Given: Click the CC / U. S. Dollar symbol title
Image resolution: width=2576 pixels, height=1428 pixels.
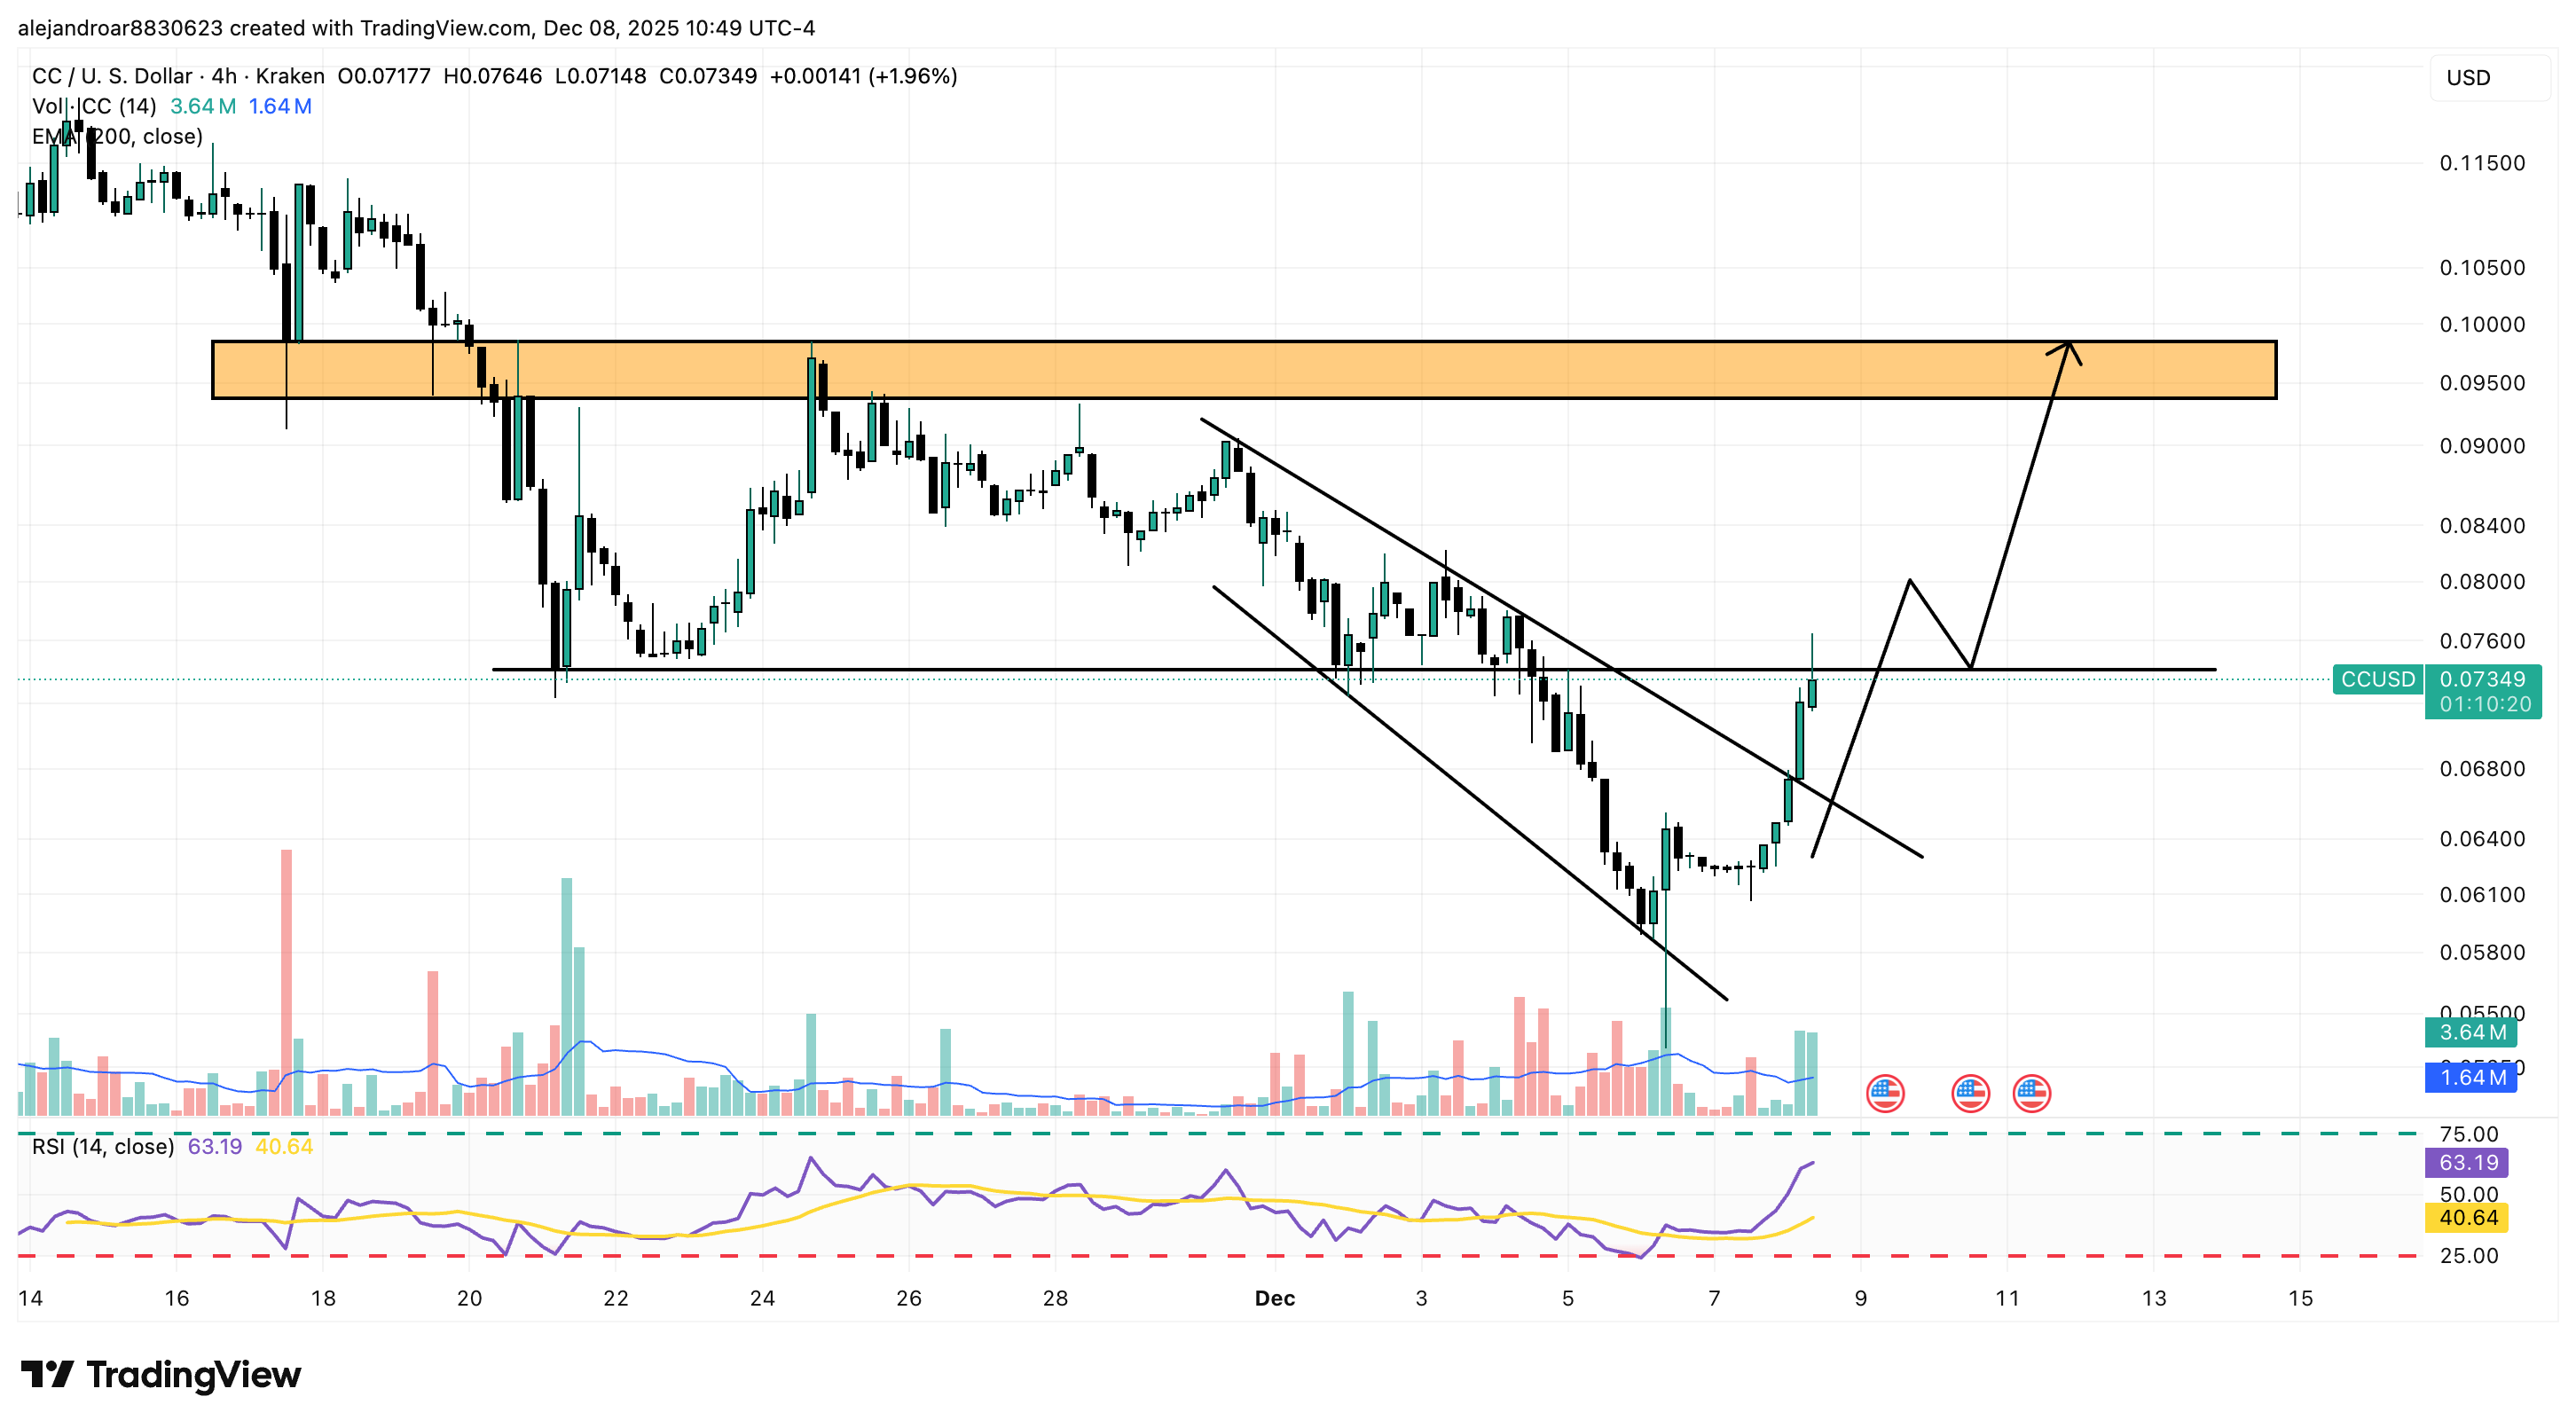Looking at the screenshot, I should [x=112, y=76].
